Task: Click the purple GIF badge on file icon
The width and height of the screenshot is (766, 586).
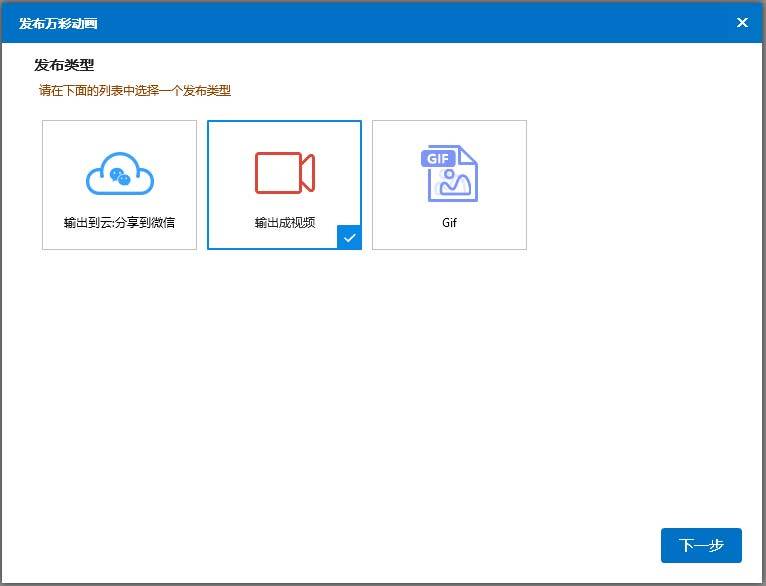Action: click(439, 159)
